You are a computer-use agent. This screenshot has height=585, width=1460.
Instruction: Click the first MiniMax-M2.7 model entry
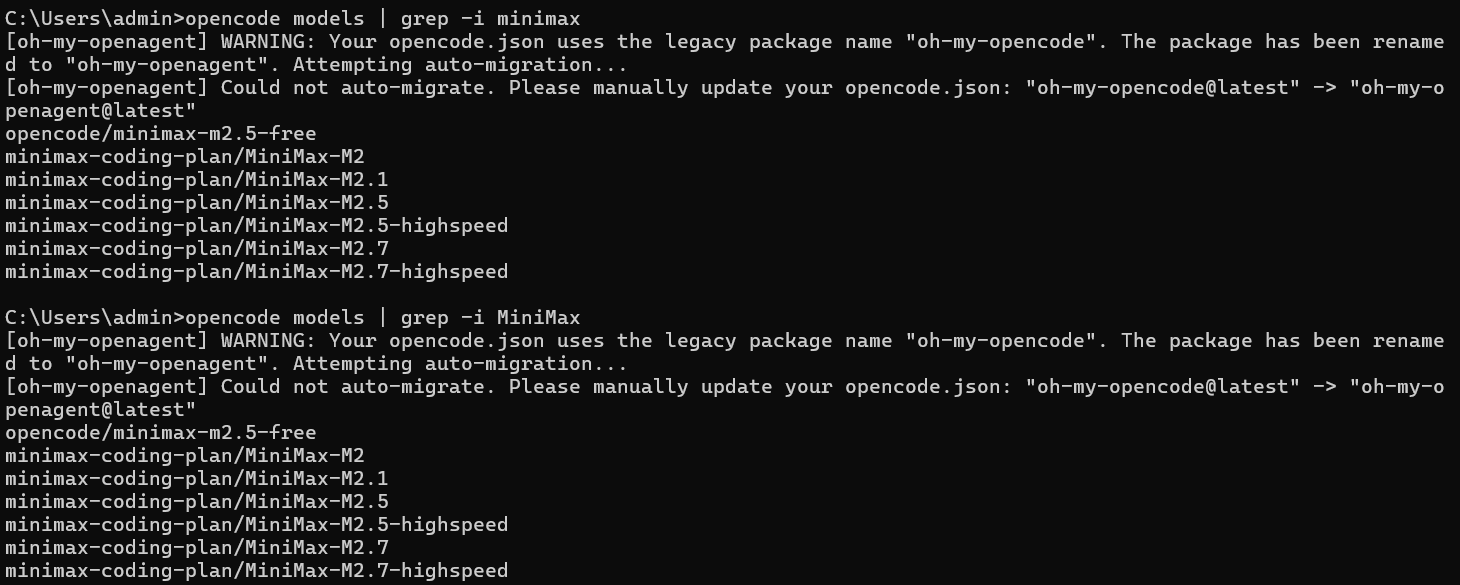[197, 248]
